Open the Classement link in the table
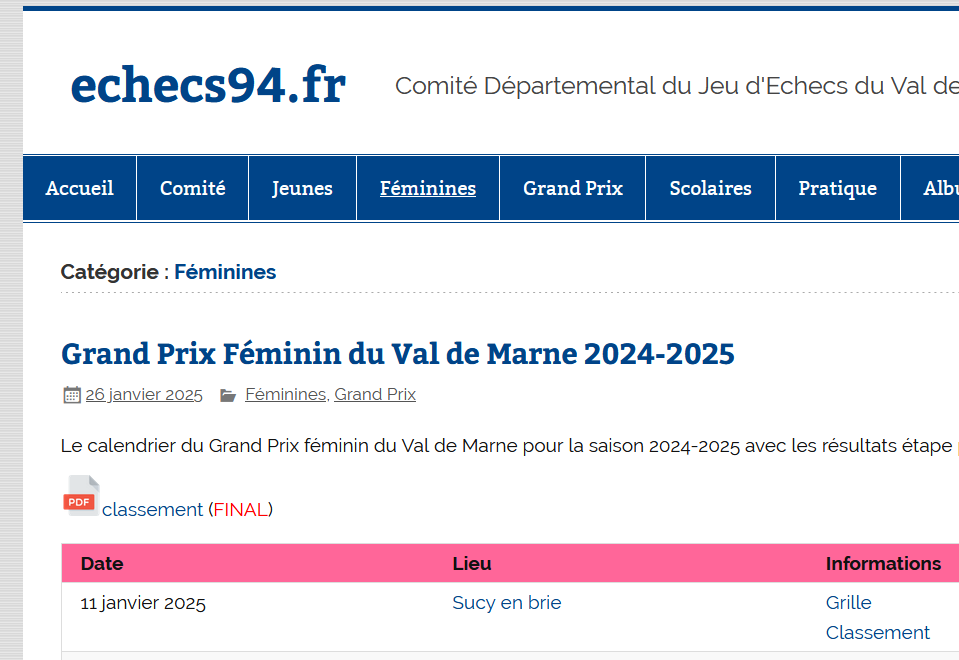Screen dimensions: 959x660 [x=877, y=632]
